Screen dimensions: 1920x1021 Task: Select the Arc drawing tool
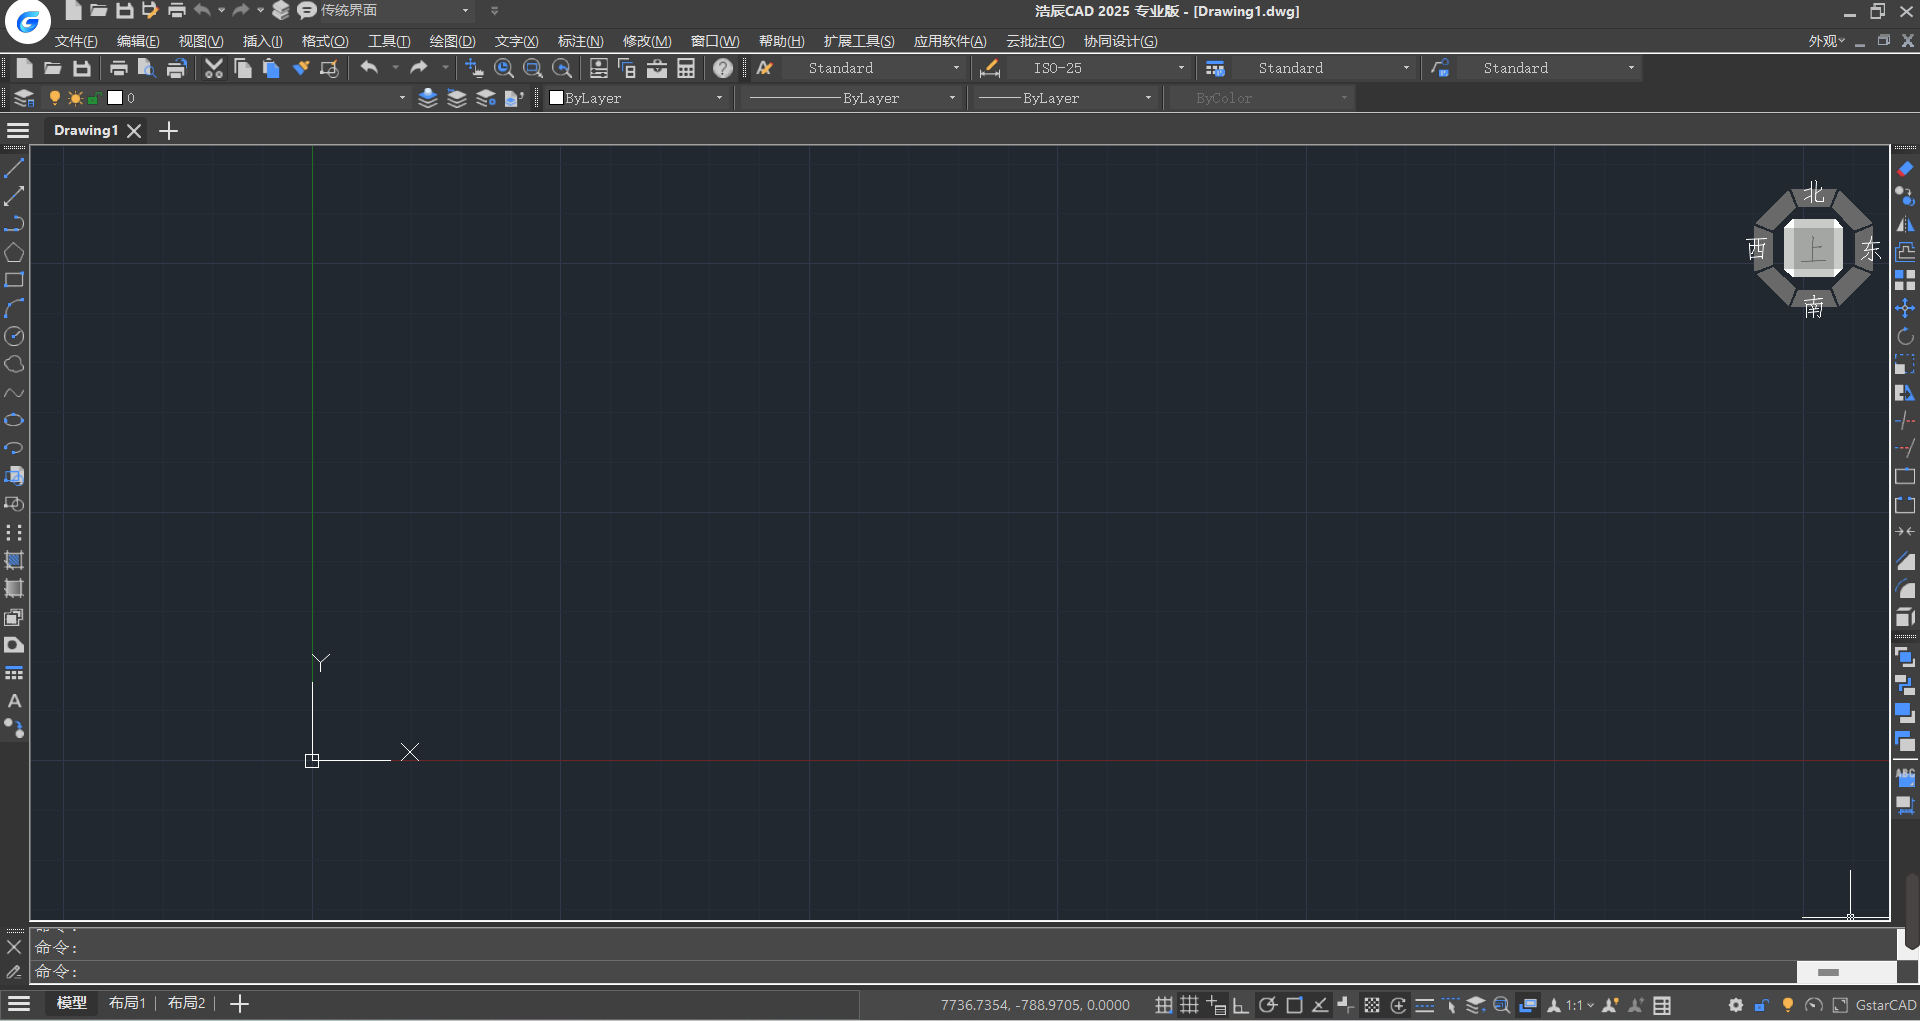point(14,308)
